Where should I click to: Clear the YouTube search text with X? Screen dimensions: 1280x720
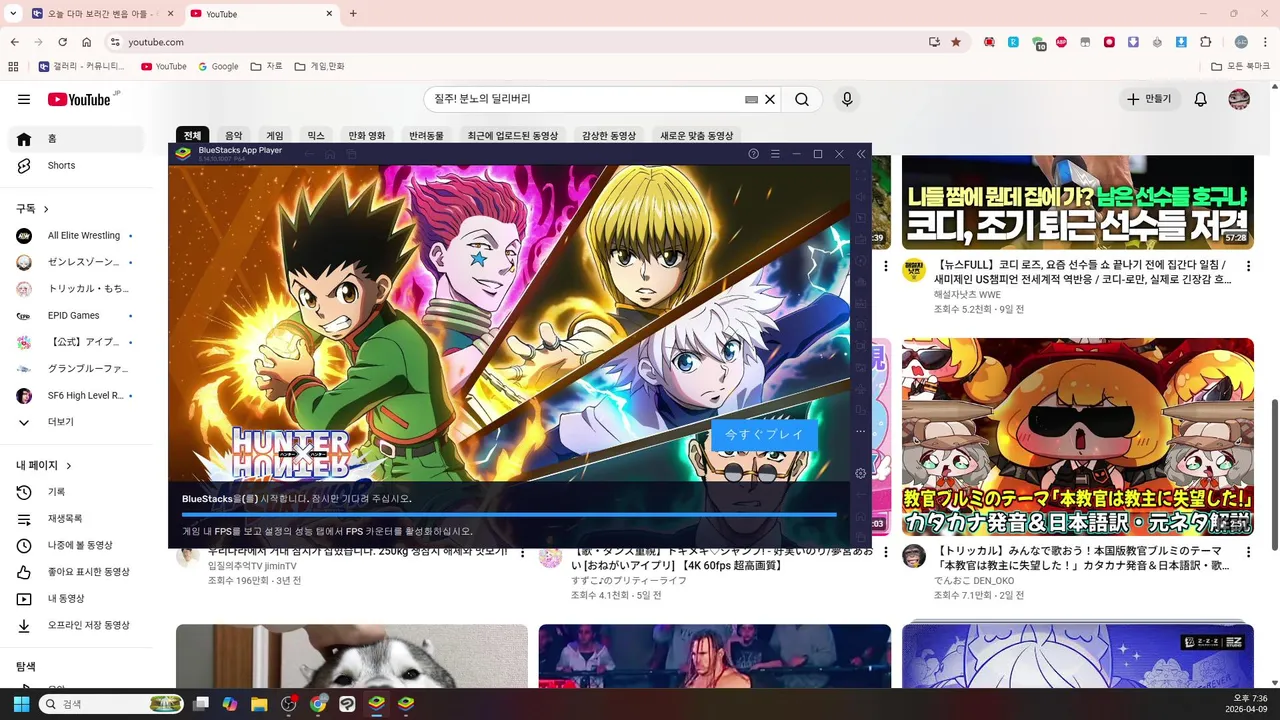point(770,99)
